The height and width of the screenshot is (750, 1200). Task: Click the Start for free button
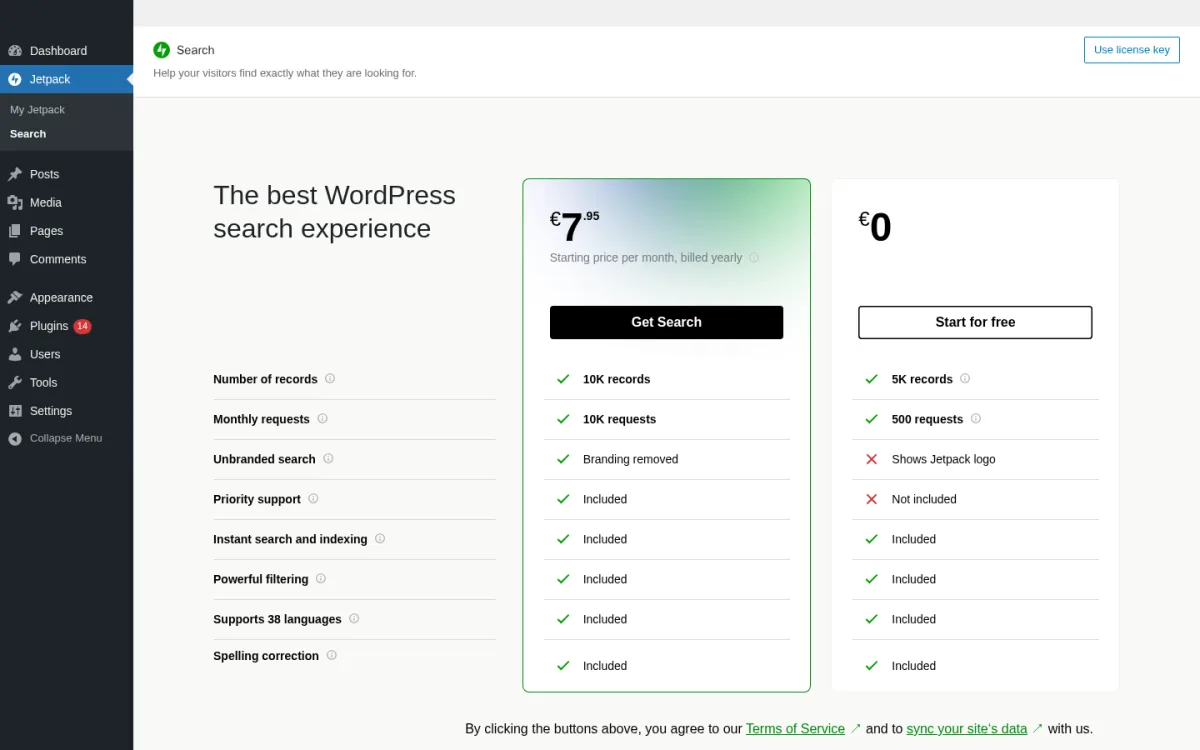975,322
